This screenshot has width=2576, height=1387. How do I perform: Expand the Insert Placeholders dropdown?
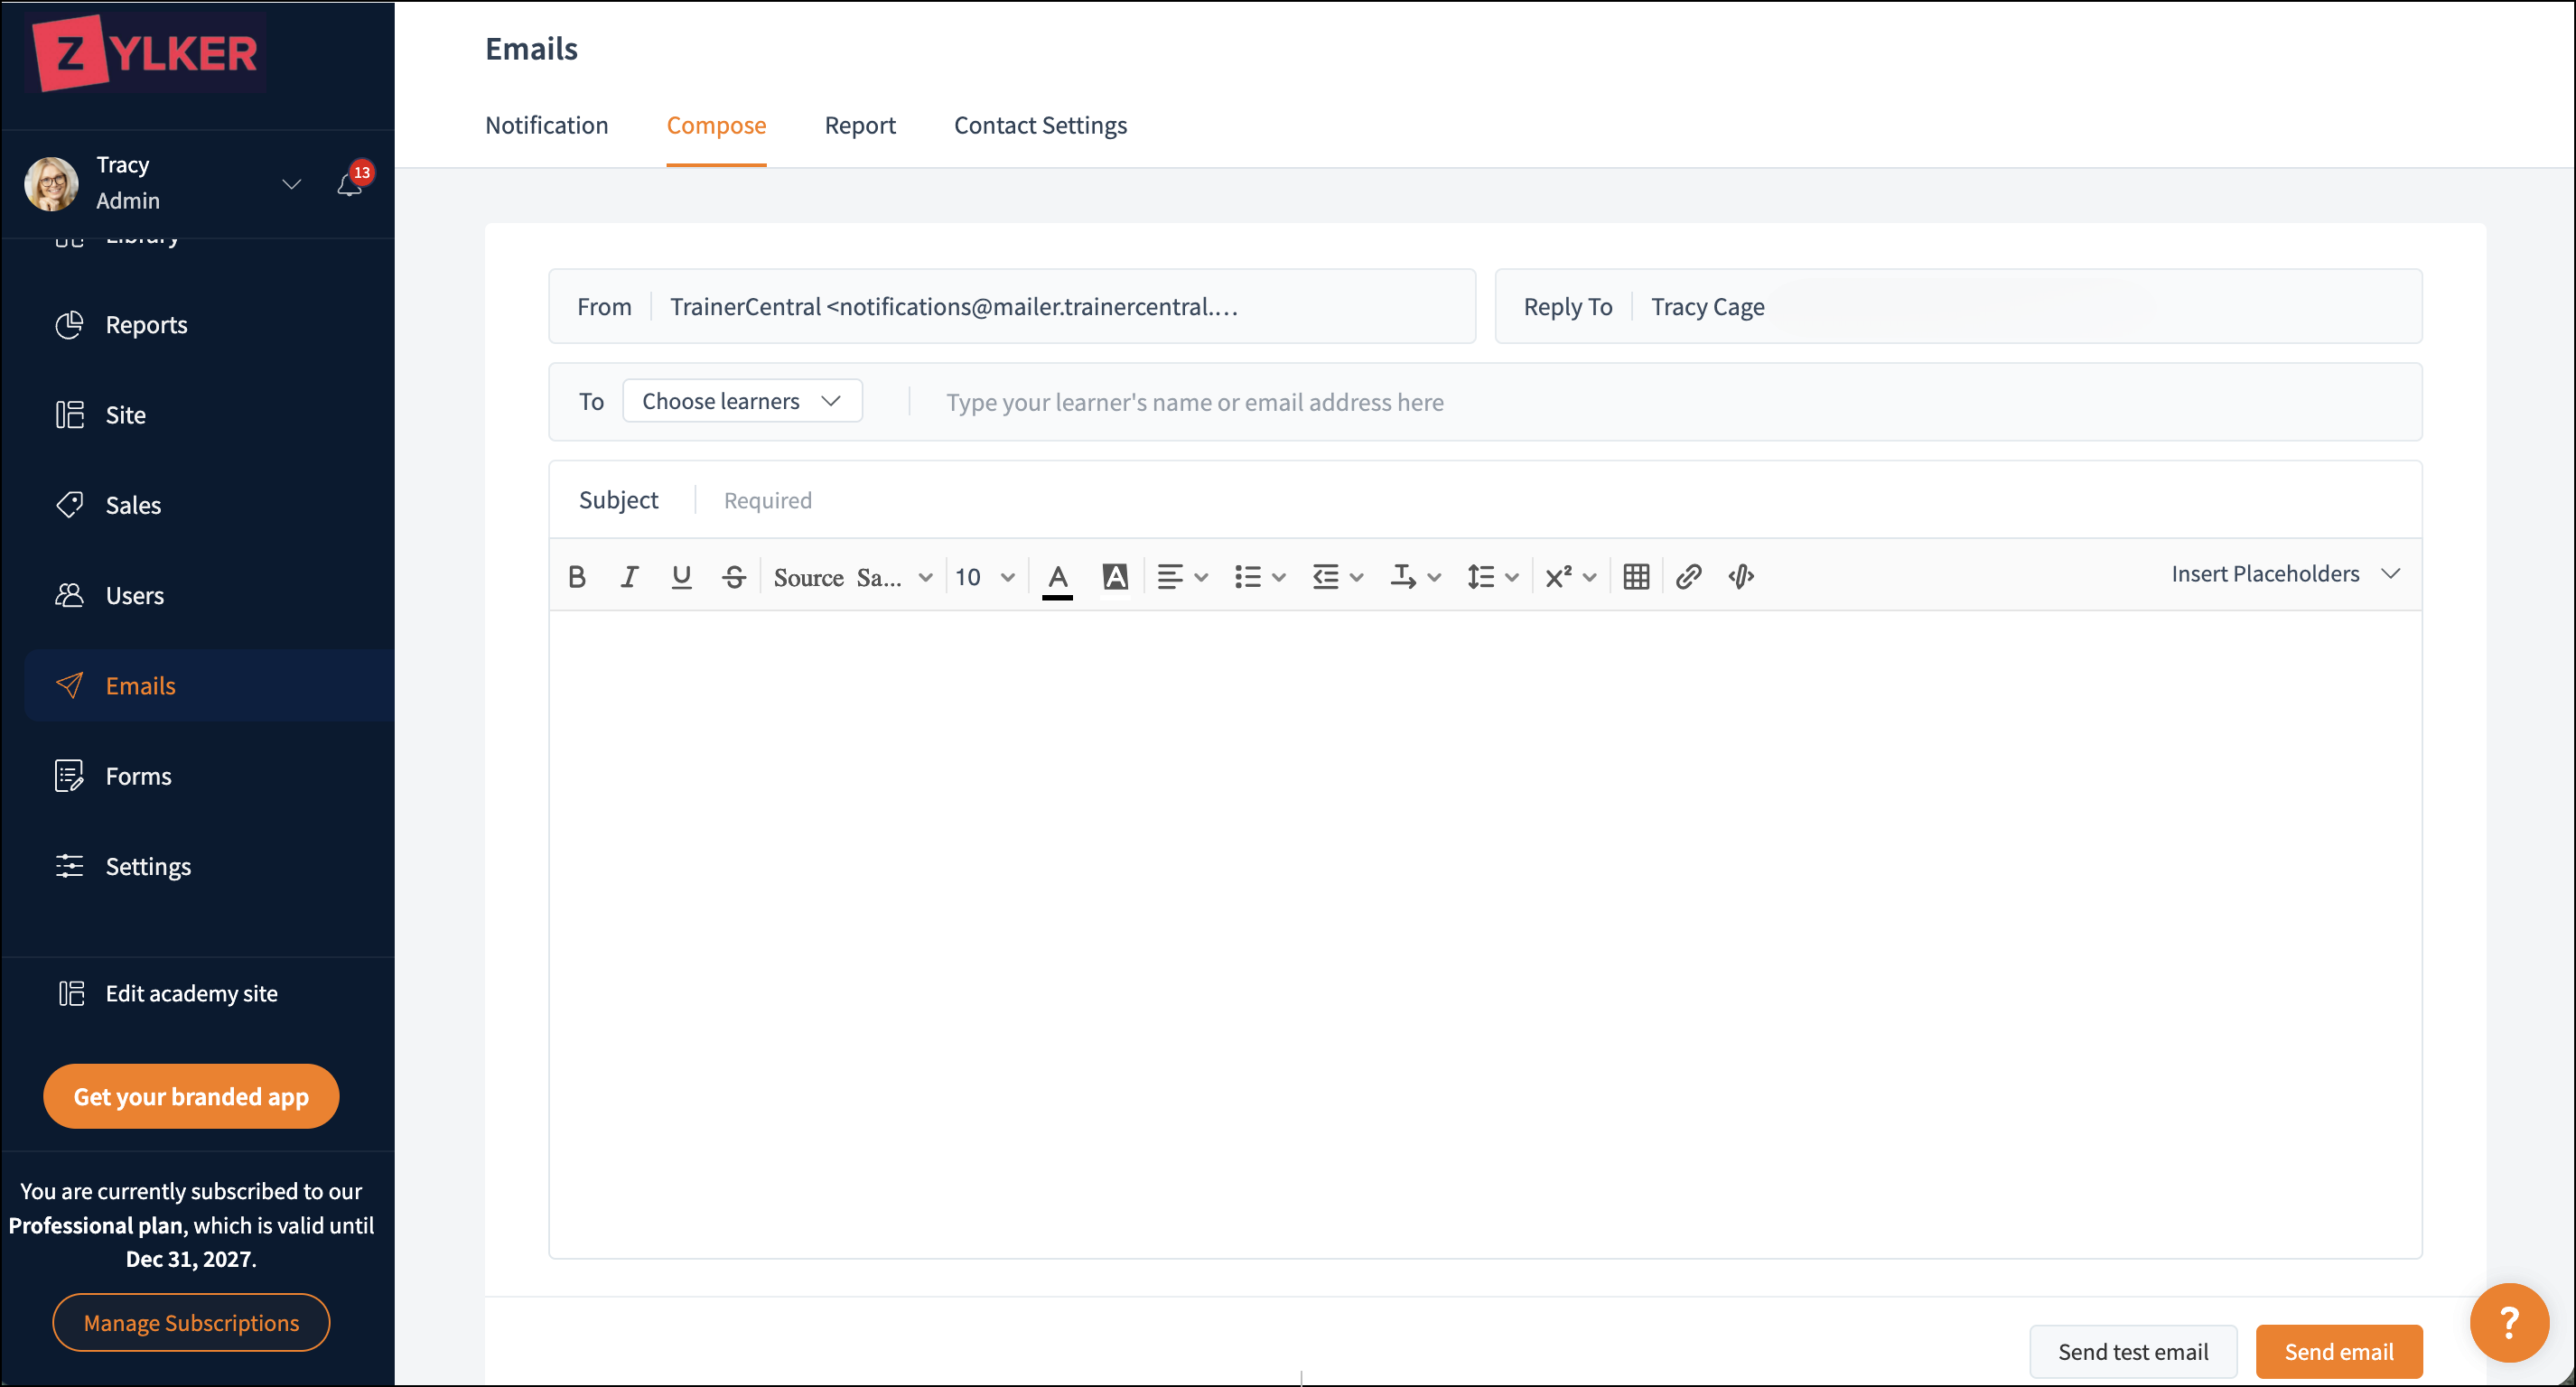[x=2285, y=574]
